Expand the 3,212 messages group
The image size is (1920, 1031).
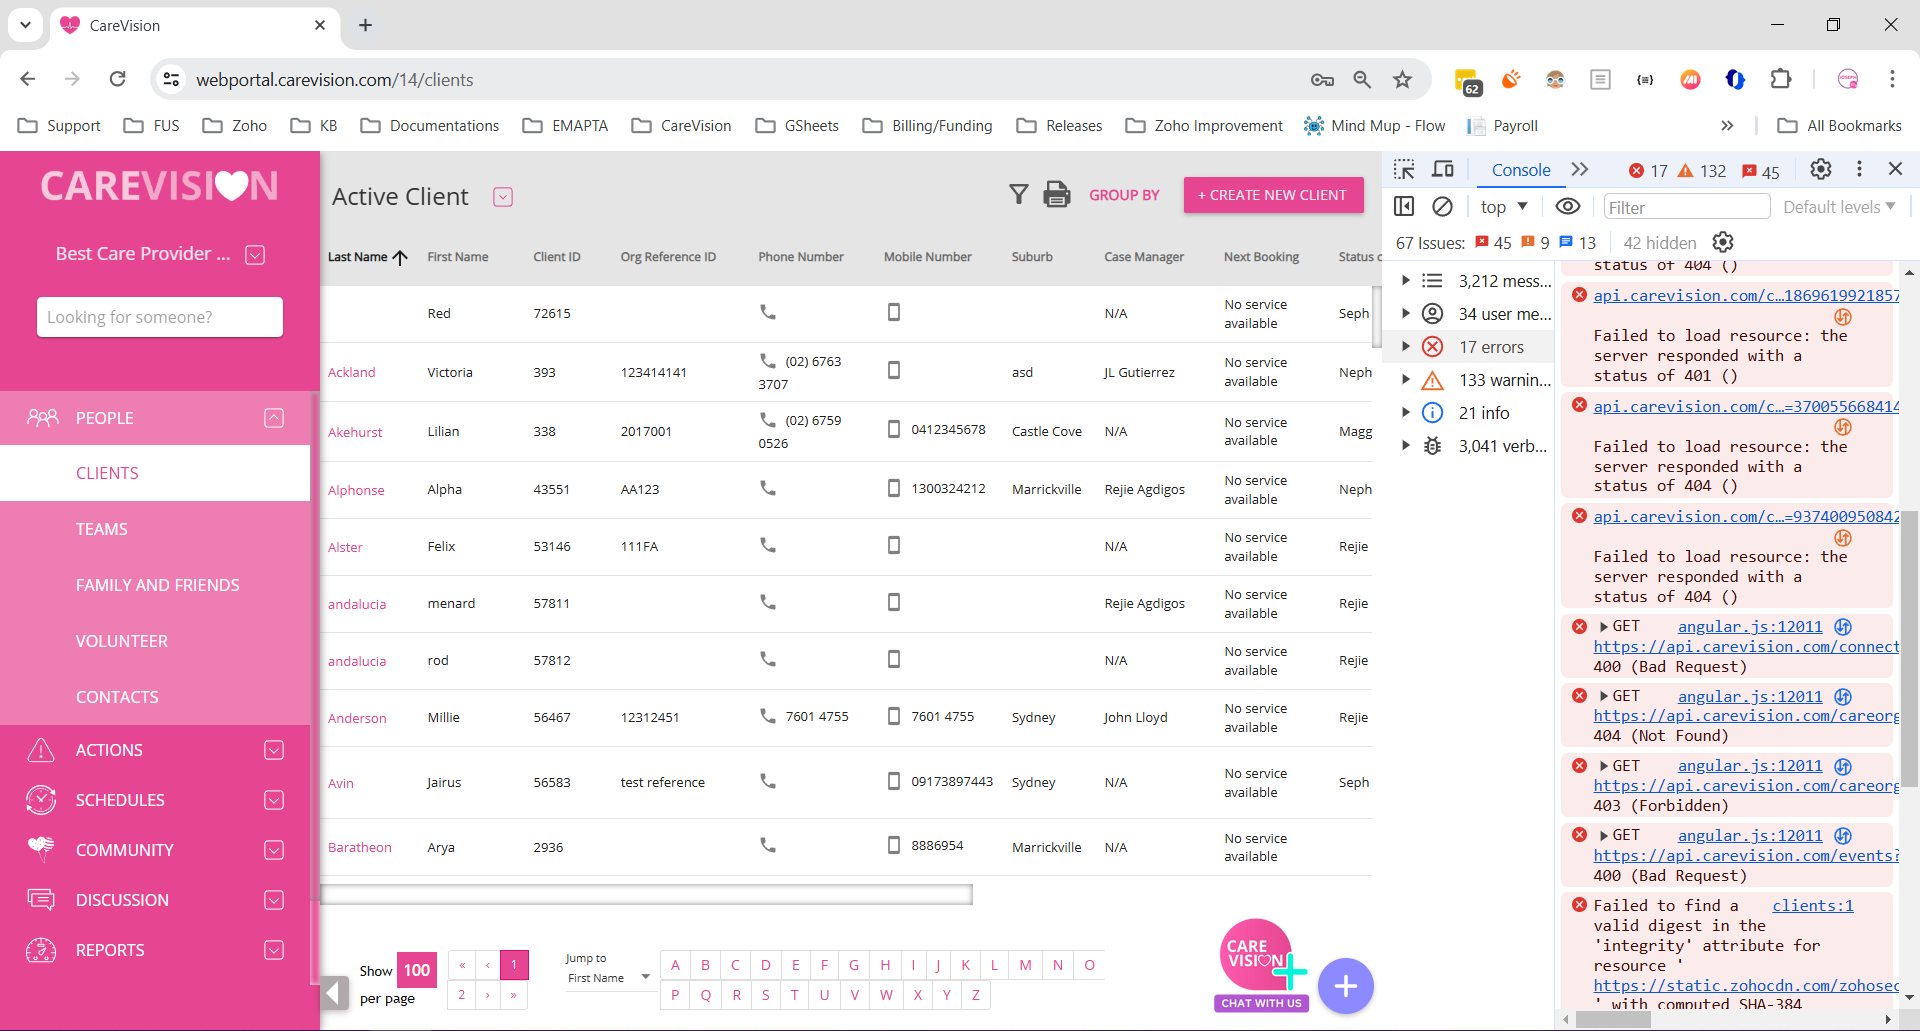tap(1406, 281)
